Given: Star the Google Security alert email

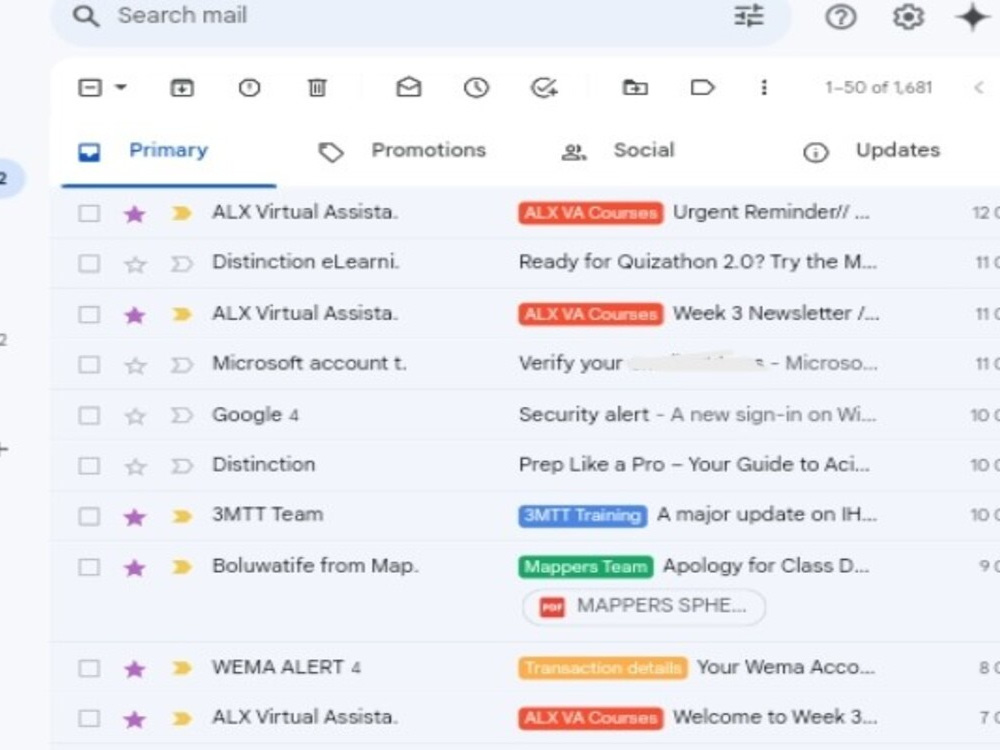Looking at the screenshot, I should point(135,416).
